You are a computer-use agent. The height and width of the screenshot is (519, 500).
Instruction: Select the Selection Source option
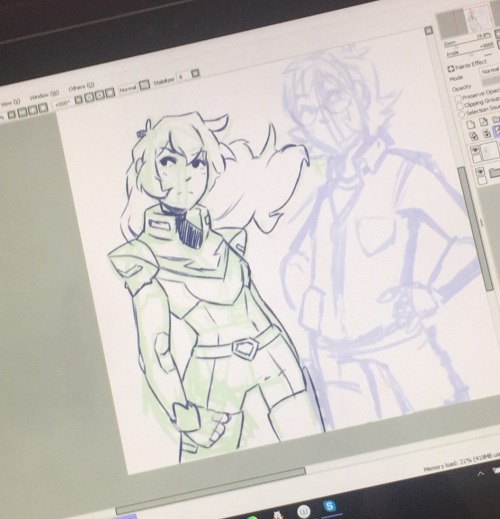pos(462,114)
